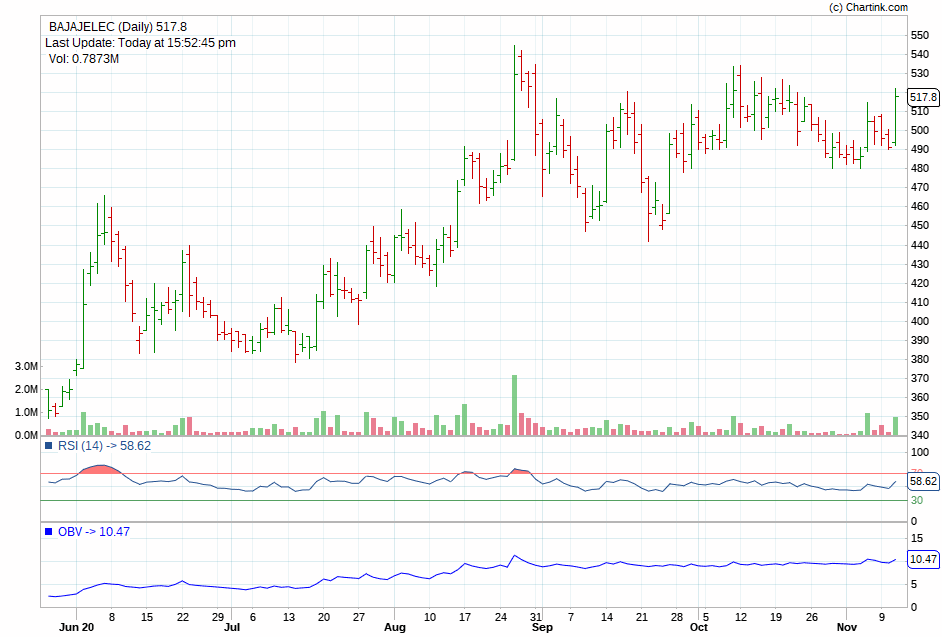Click the Sep month label
The image size is (942, 637).
click(x=542, y=627)
